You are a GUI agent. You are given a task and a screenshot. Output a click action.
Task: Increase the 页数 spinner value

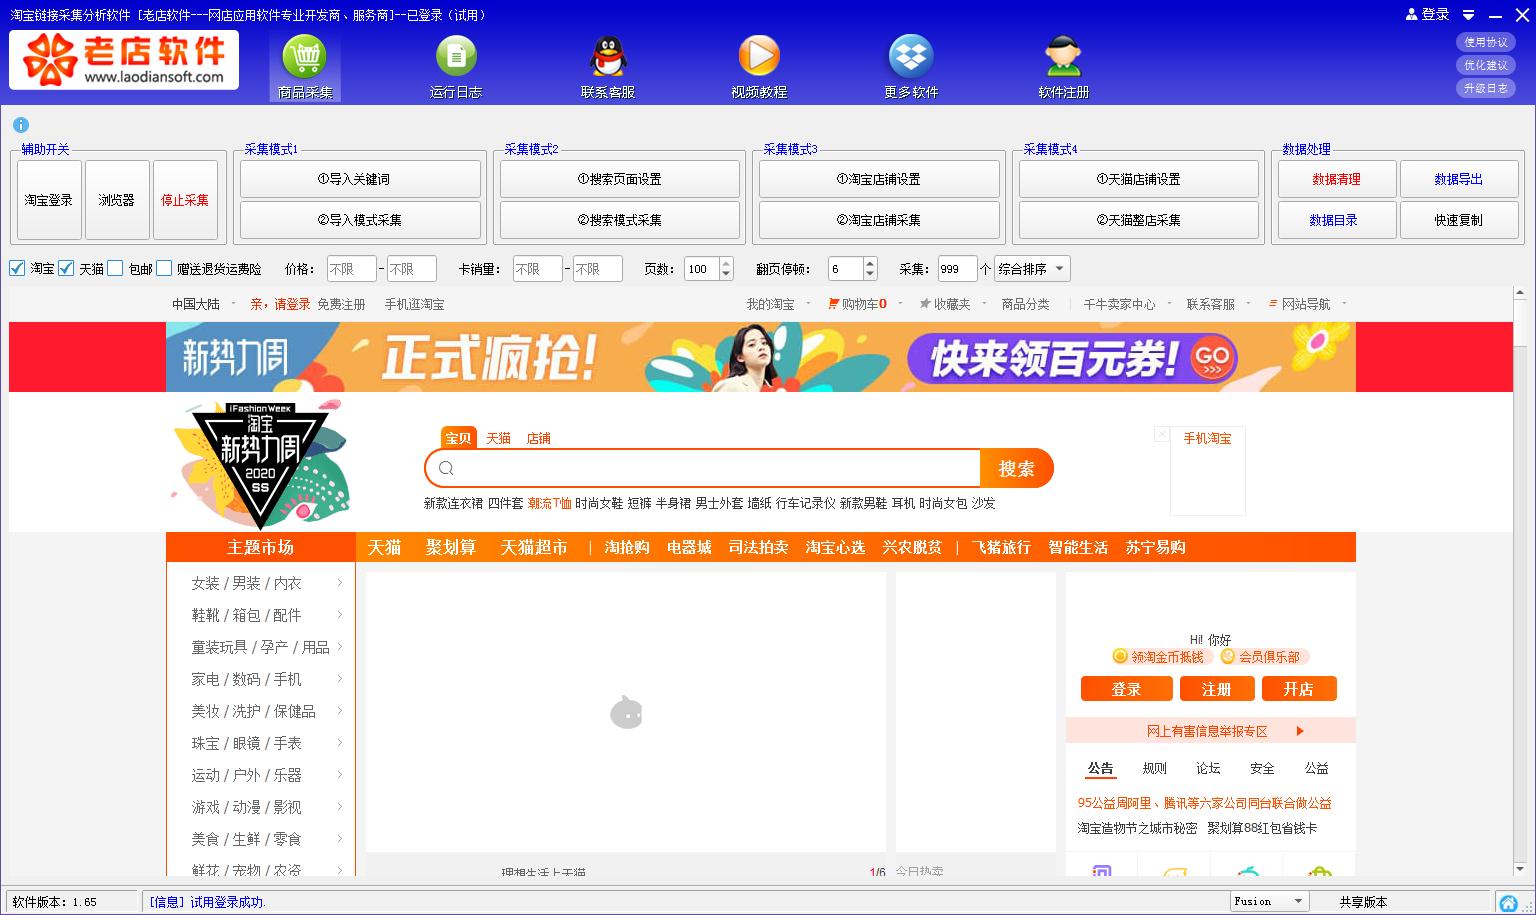pos(726,263)
